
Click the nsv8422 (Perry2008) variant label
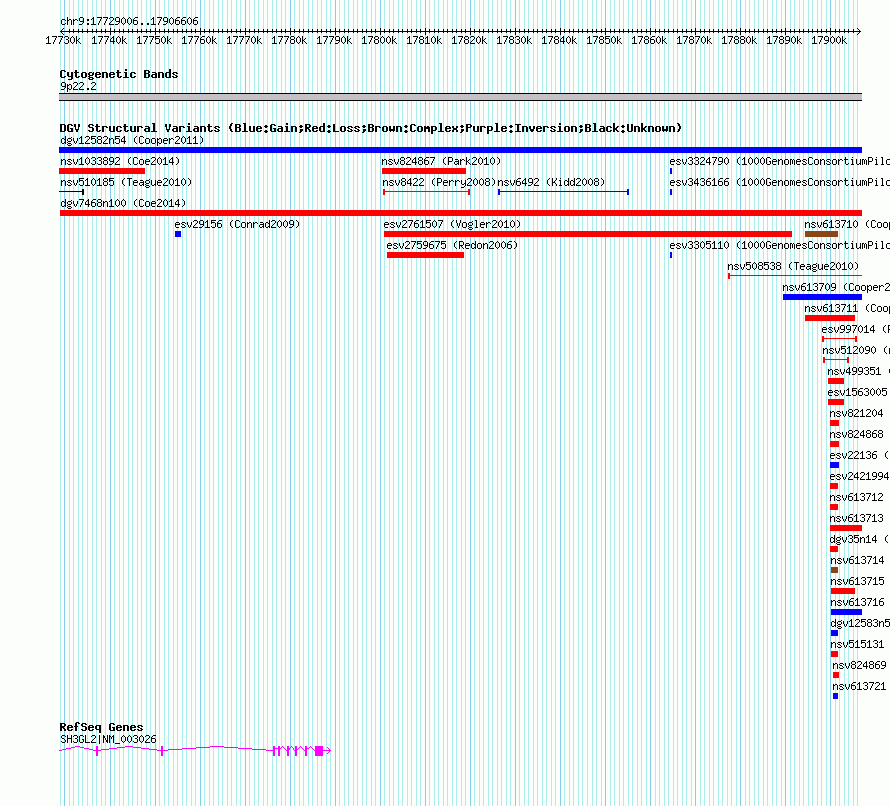(439, 182)
